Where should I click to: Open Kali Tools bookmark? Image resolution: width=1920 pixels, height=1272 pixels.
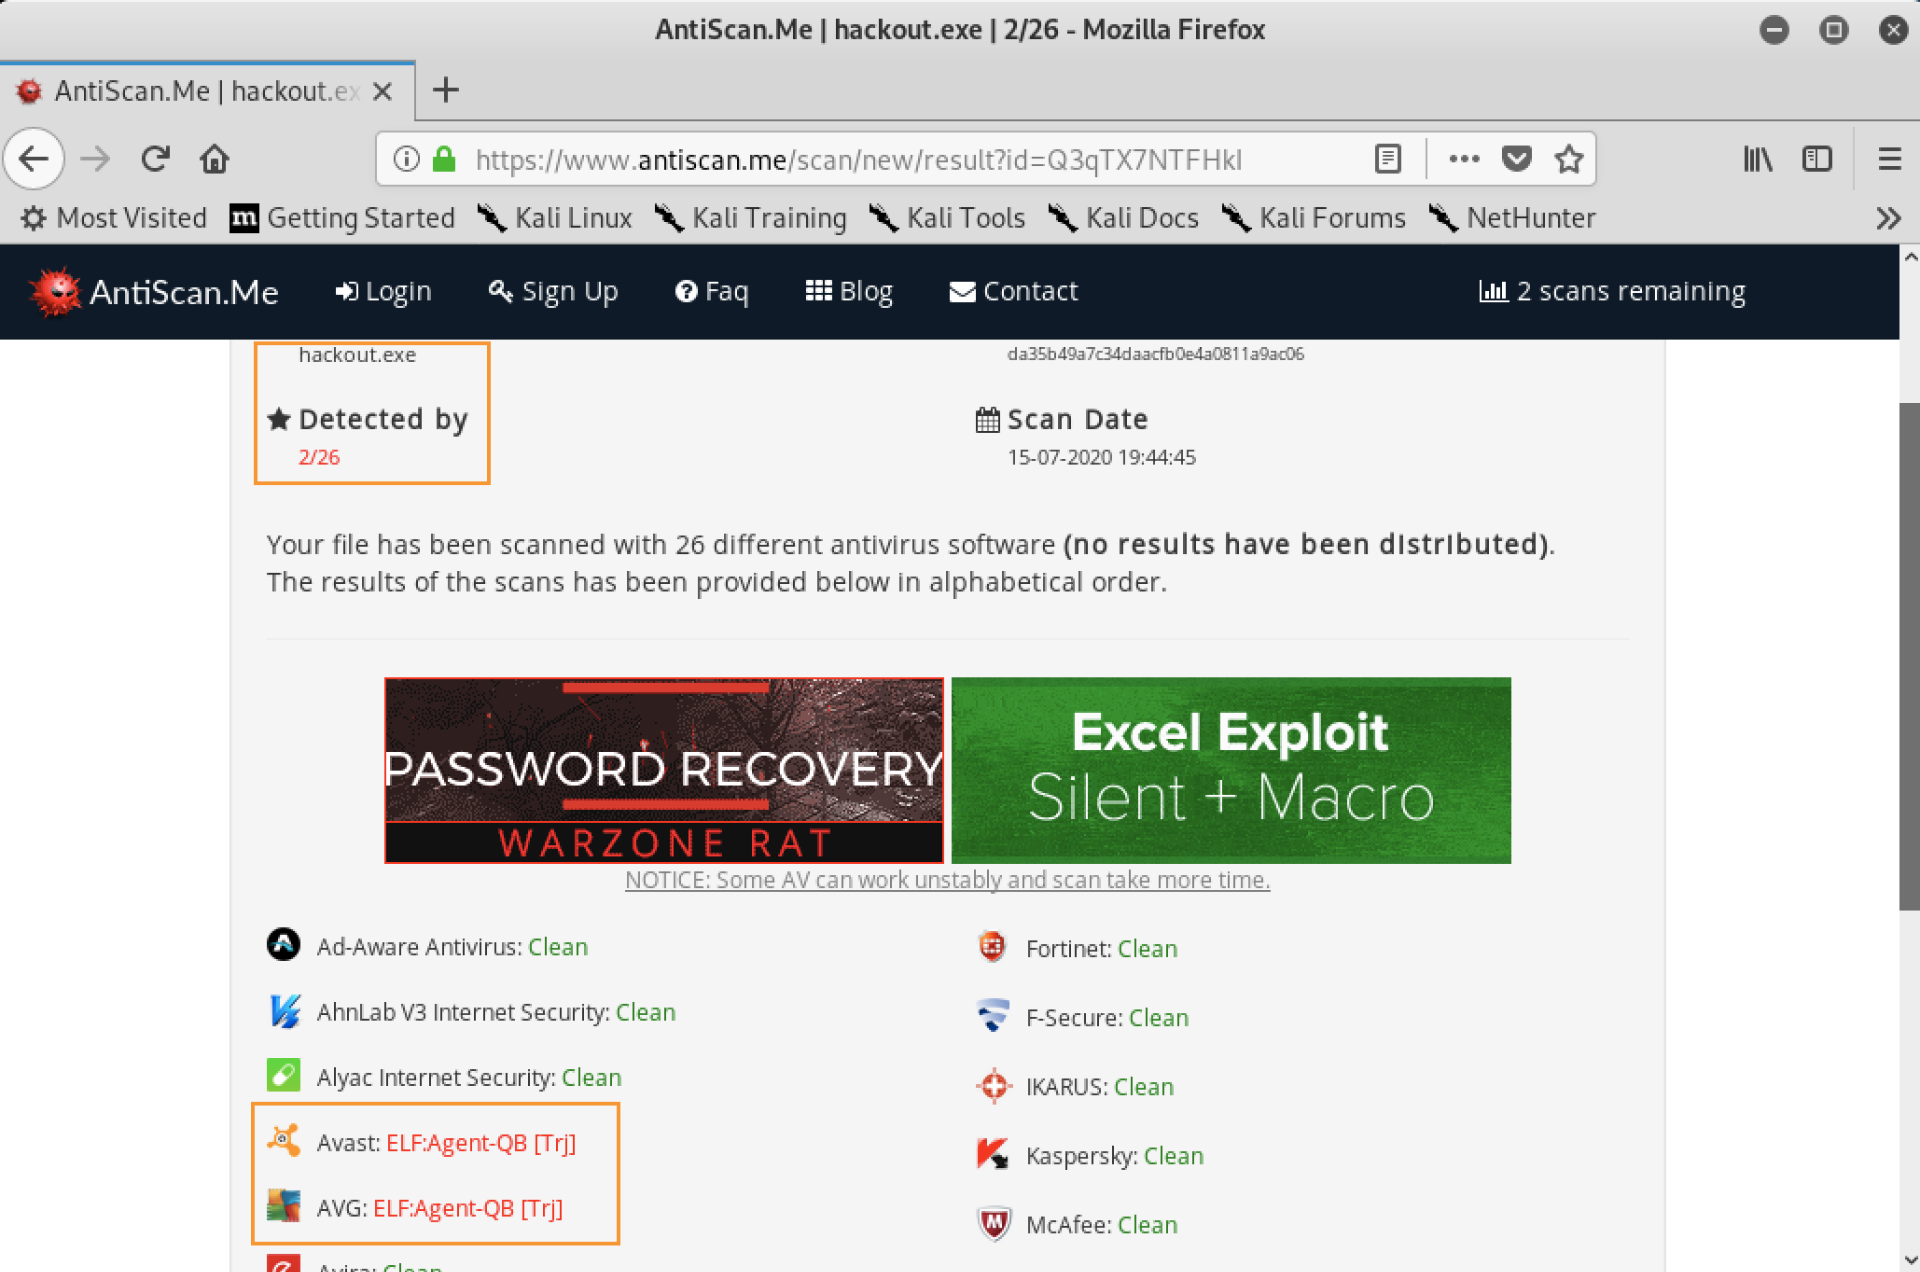click(948, 218)
